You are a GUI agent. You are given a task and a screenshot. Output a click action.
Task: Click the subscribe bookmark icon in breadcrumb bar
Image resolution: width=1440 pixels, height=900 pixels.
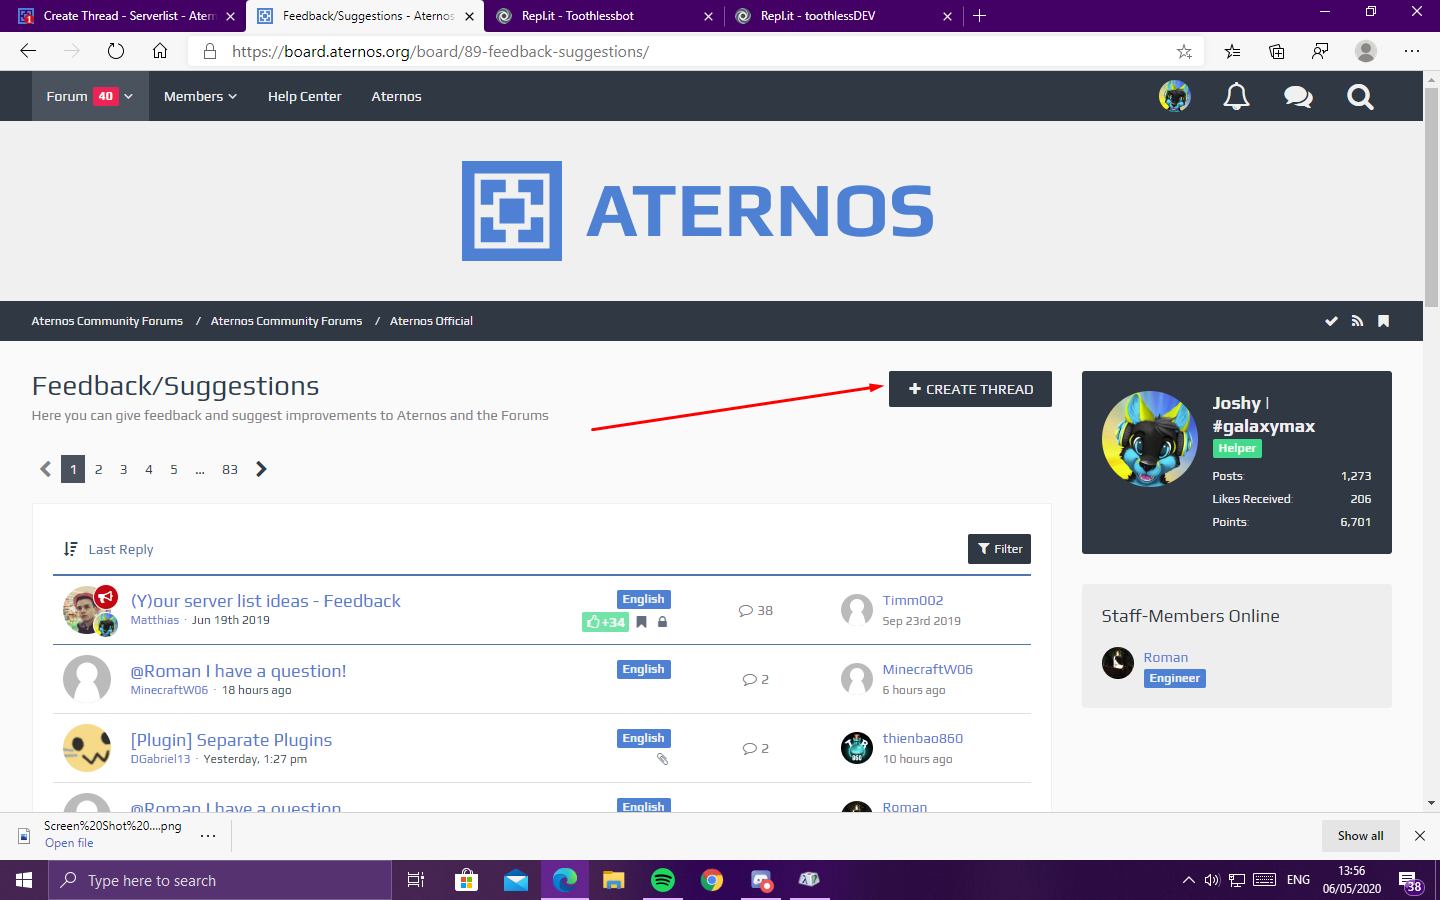pos(1383,321)
